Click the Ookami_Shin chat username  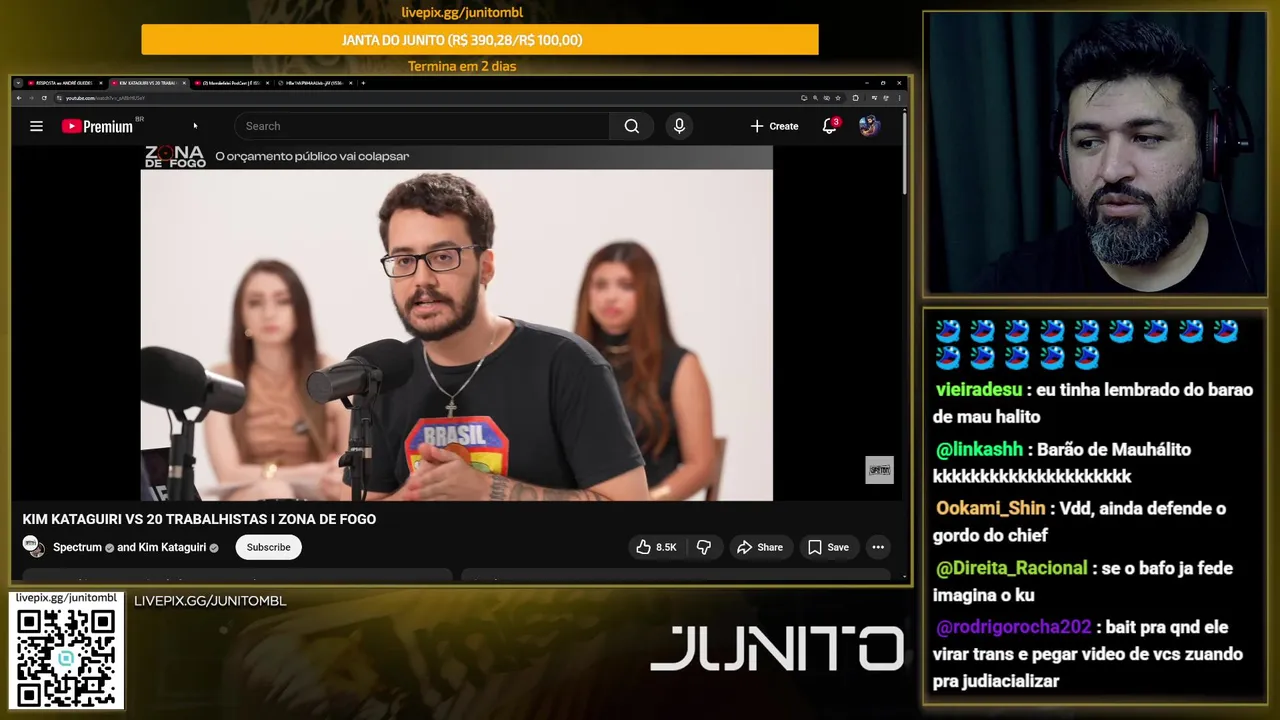coord(990,508)
